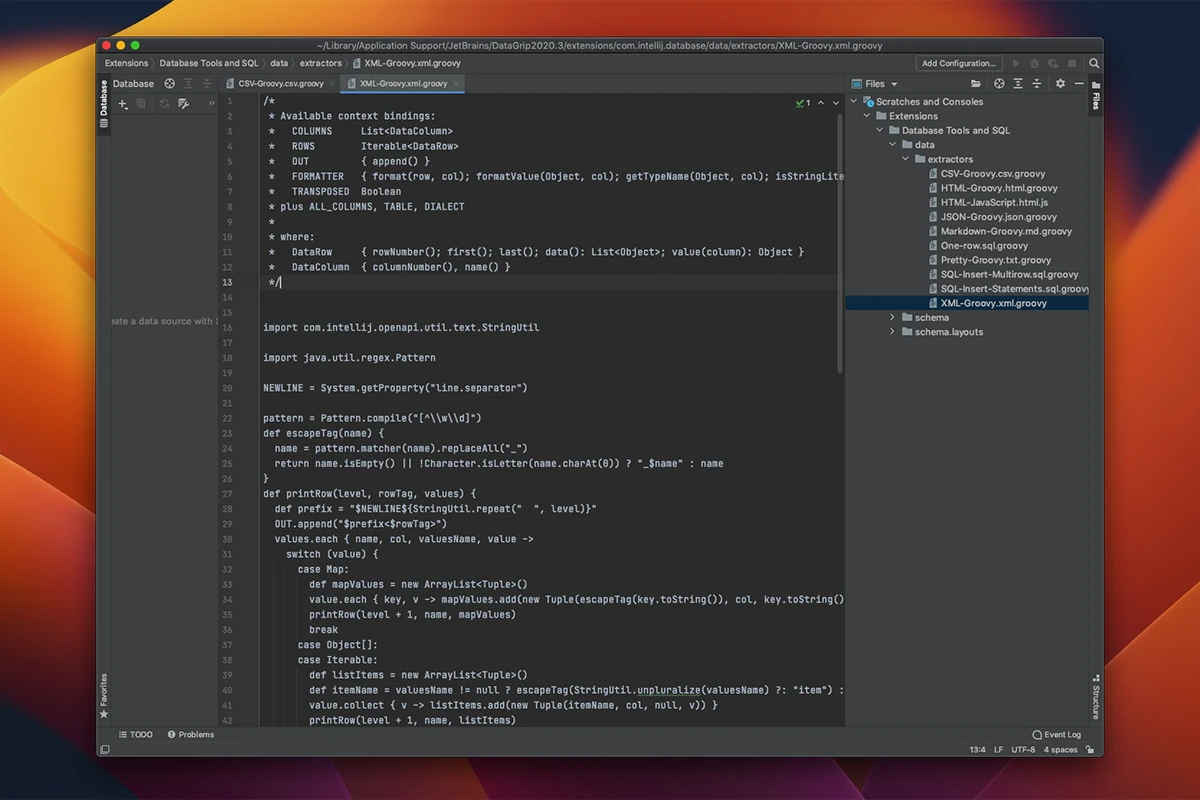Click the add data source plus icon
Screen dimensions: 1200x800
click(x=123, y=104)
